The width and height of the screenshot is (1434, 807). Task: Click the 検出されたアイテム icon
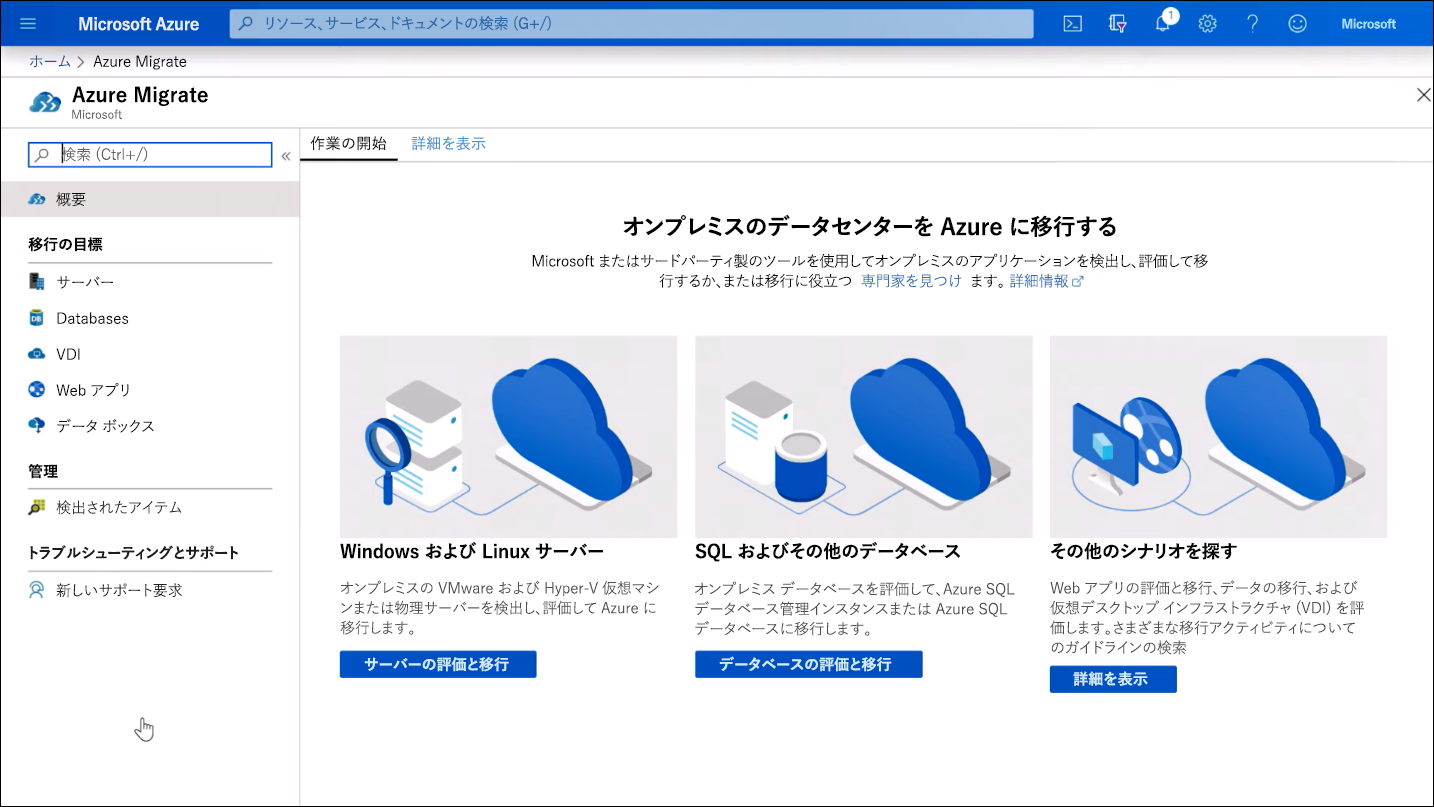tap(37, 507)
